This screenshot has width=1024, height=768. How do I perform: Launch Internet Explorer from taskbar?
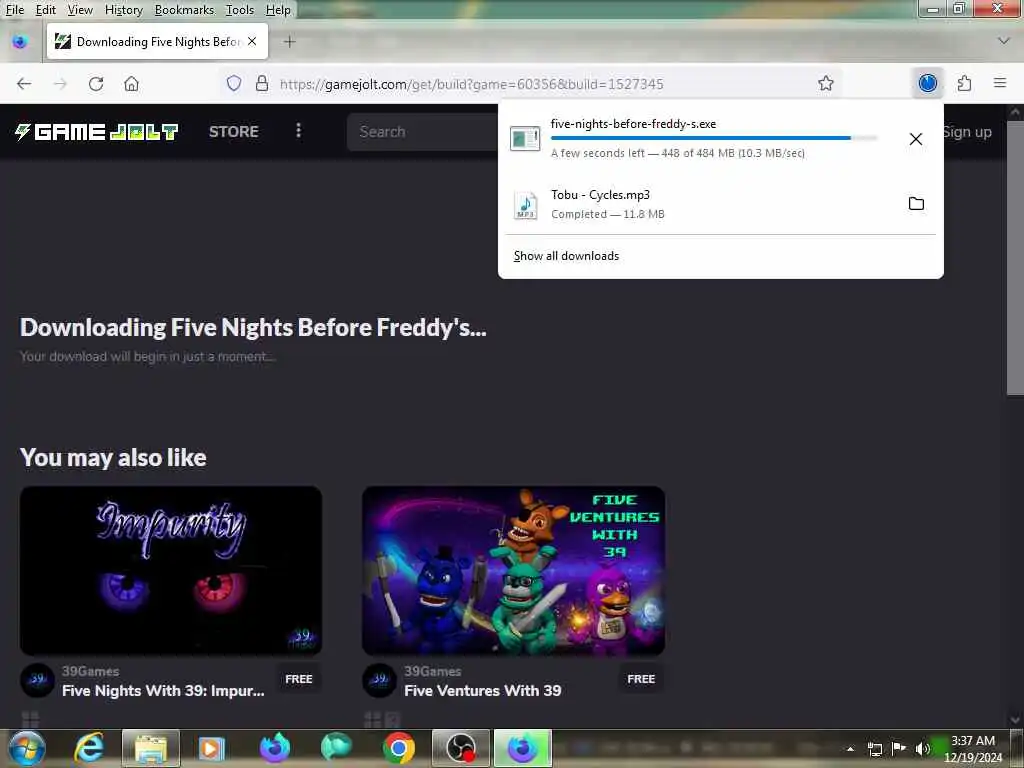click(89, 748)
